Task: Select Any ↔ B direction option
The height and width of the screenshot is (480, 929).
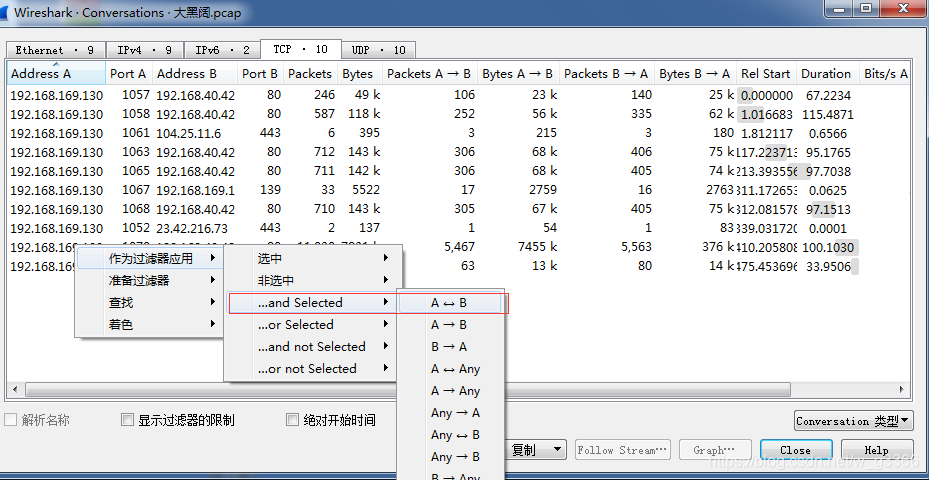Action: (450, 434)
